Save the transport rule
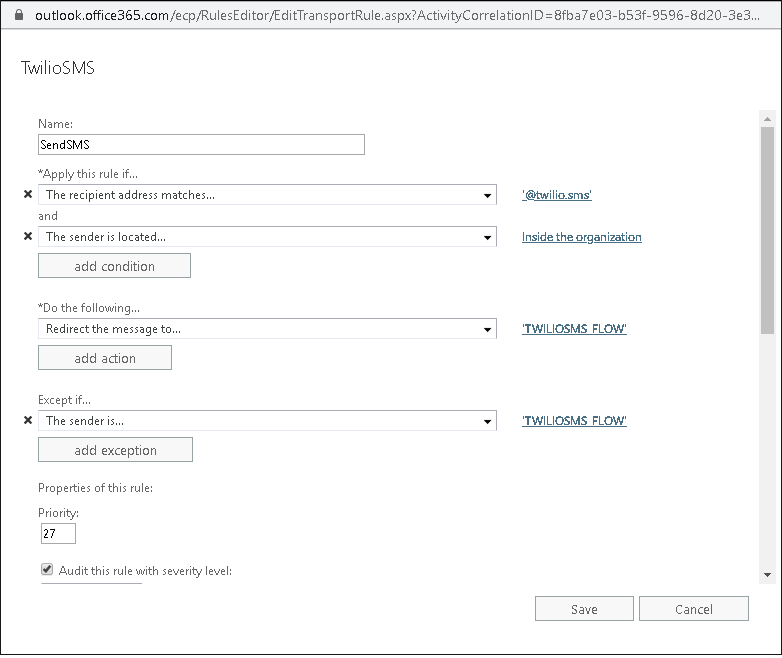782x658 pixels. (584, 609)
